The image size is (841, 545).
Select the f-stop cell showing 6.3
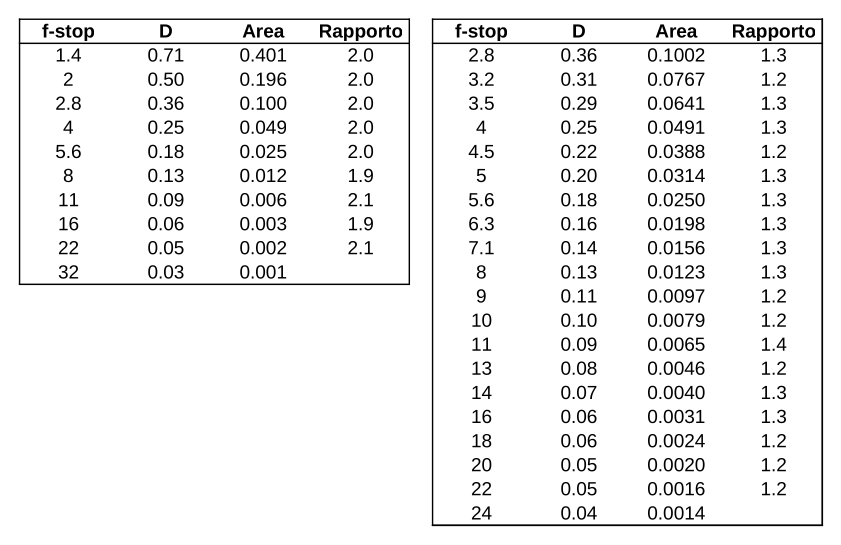(481, 224)
